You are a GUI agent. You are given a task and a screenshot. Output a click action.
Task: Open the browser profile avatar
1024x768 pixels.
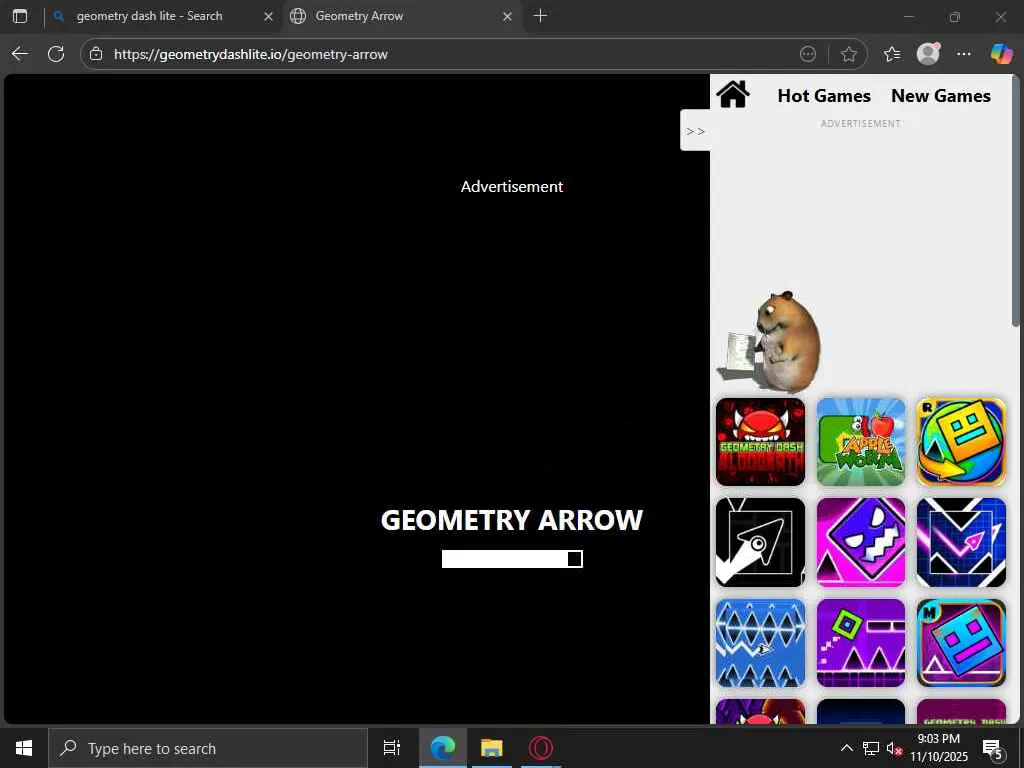pyautogui.click(x=928, y=54)
